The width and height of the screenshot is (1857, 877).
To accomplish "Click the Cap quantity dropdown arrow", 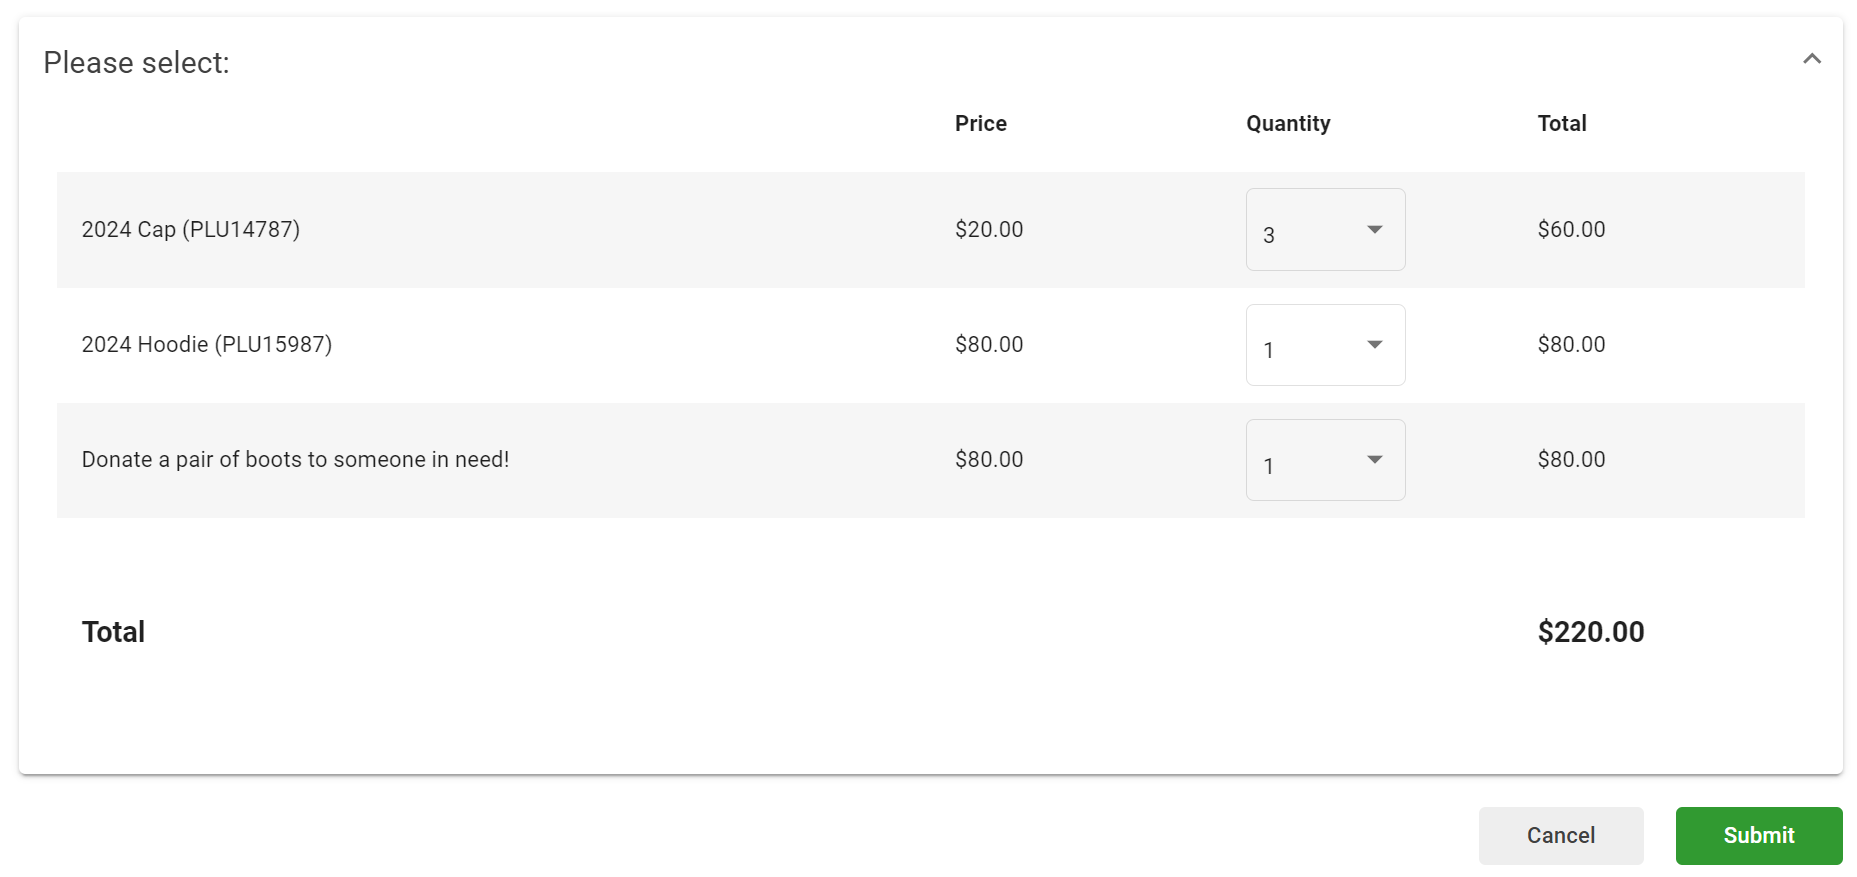I will [1375, 229].
